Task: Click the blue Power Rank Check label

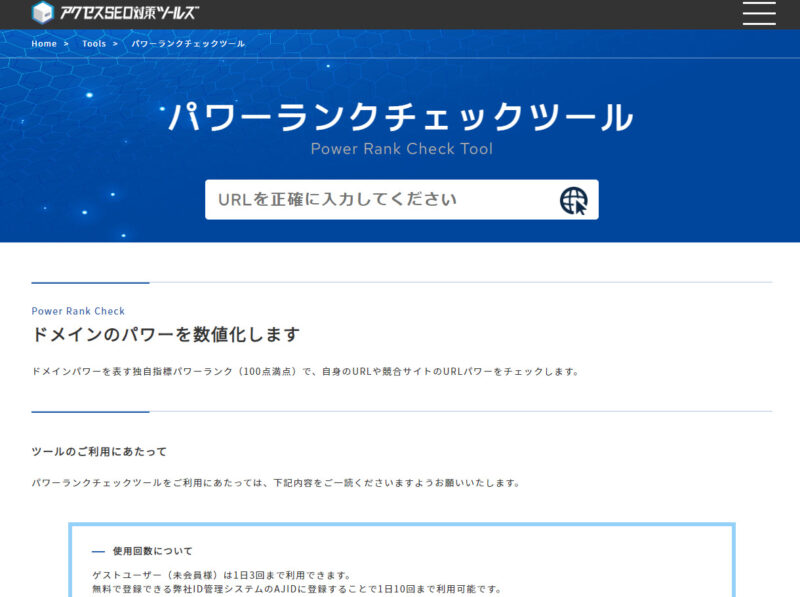Action: 78,311
